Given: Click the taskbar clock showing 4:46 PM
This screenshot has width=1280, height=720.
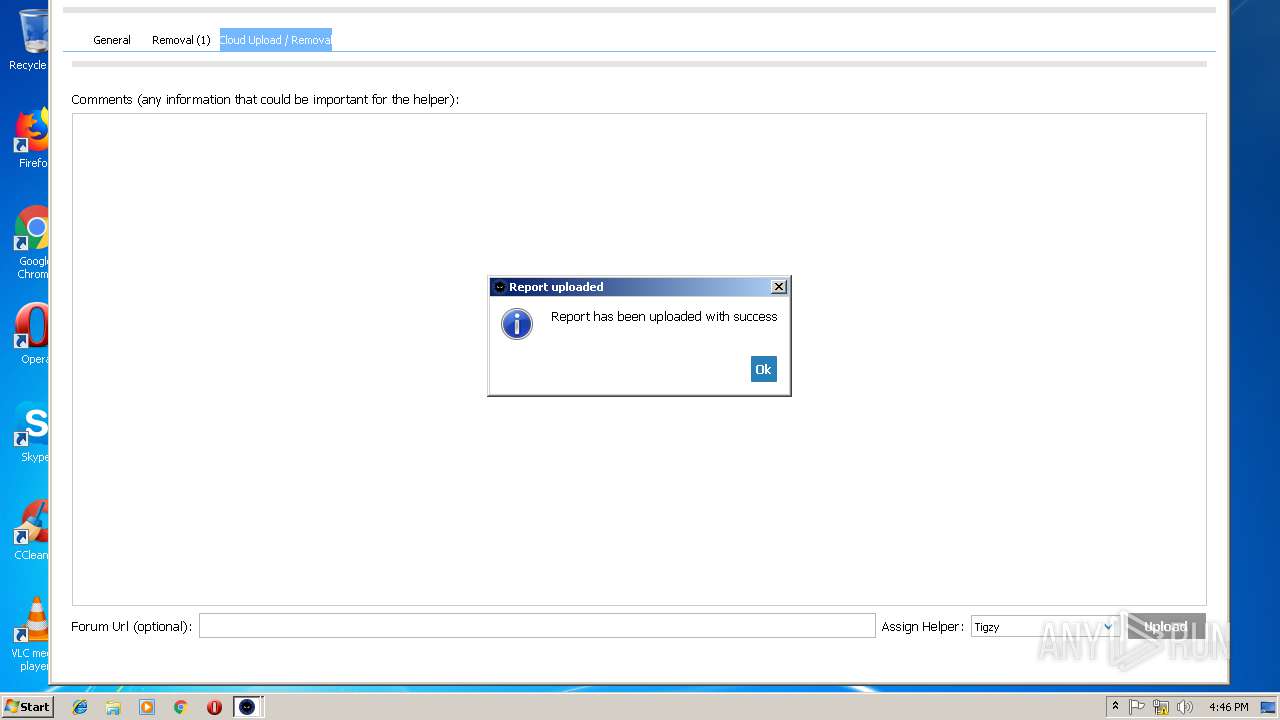Looking at the screenshot, I should click(1228, 707).
